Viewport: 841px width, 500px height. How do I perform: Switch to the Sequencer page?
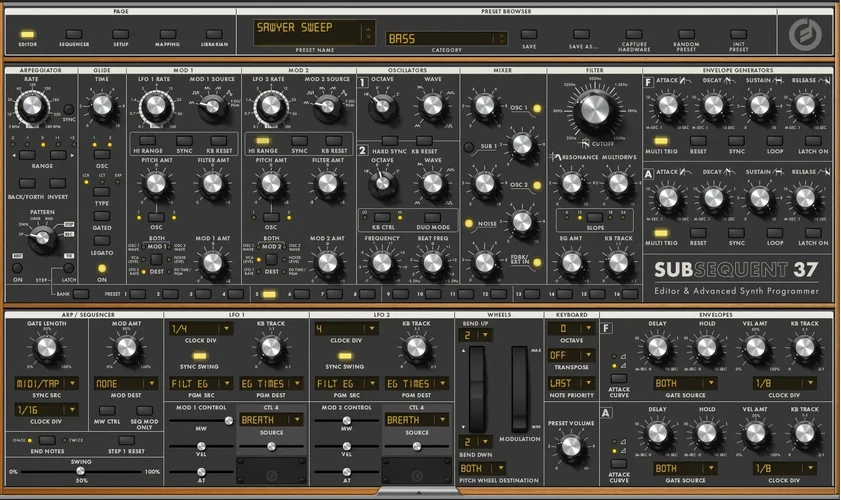(73, 34)
